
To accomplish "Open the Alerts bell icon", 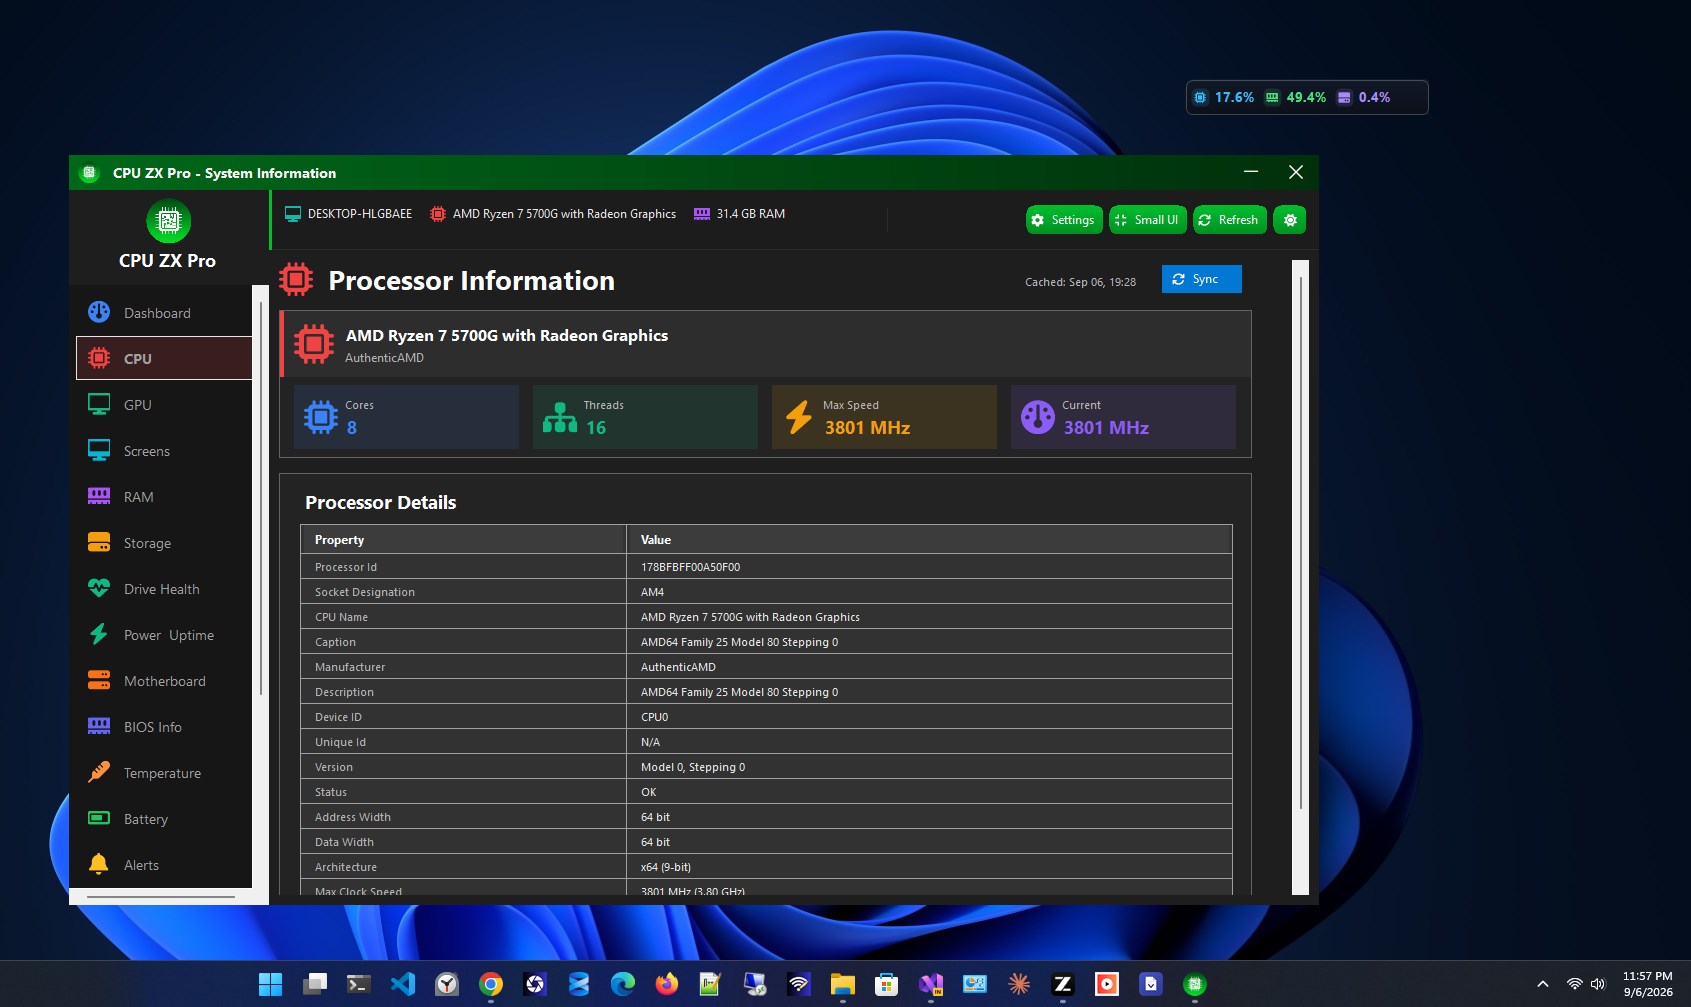I will tap(99, 864).
